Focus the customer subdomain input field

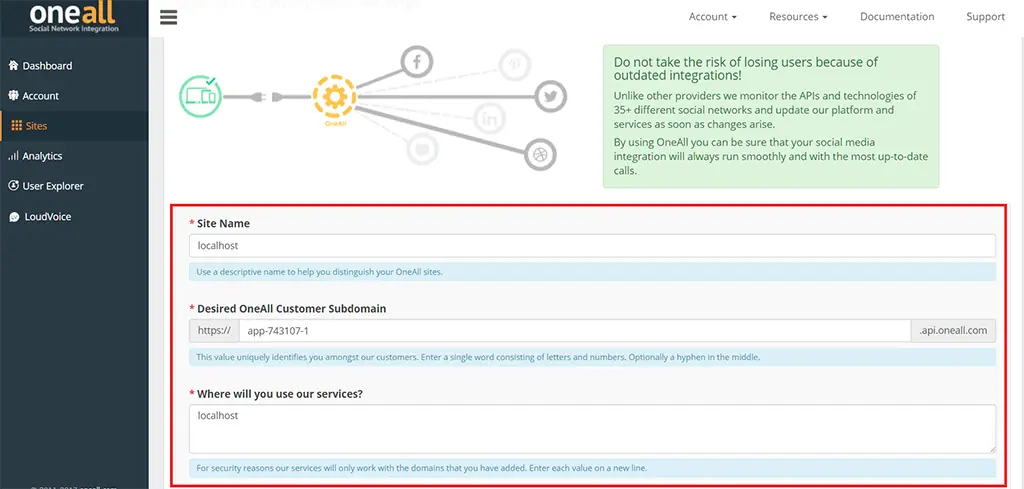point(575,330)
